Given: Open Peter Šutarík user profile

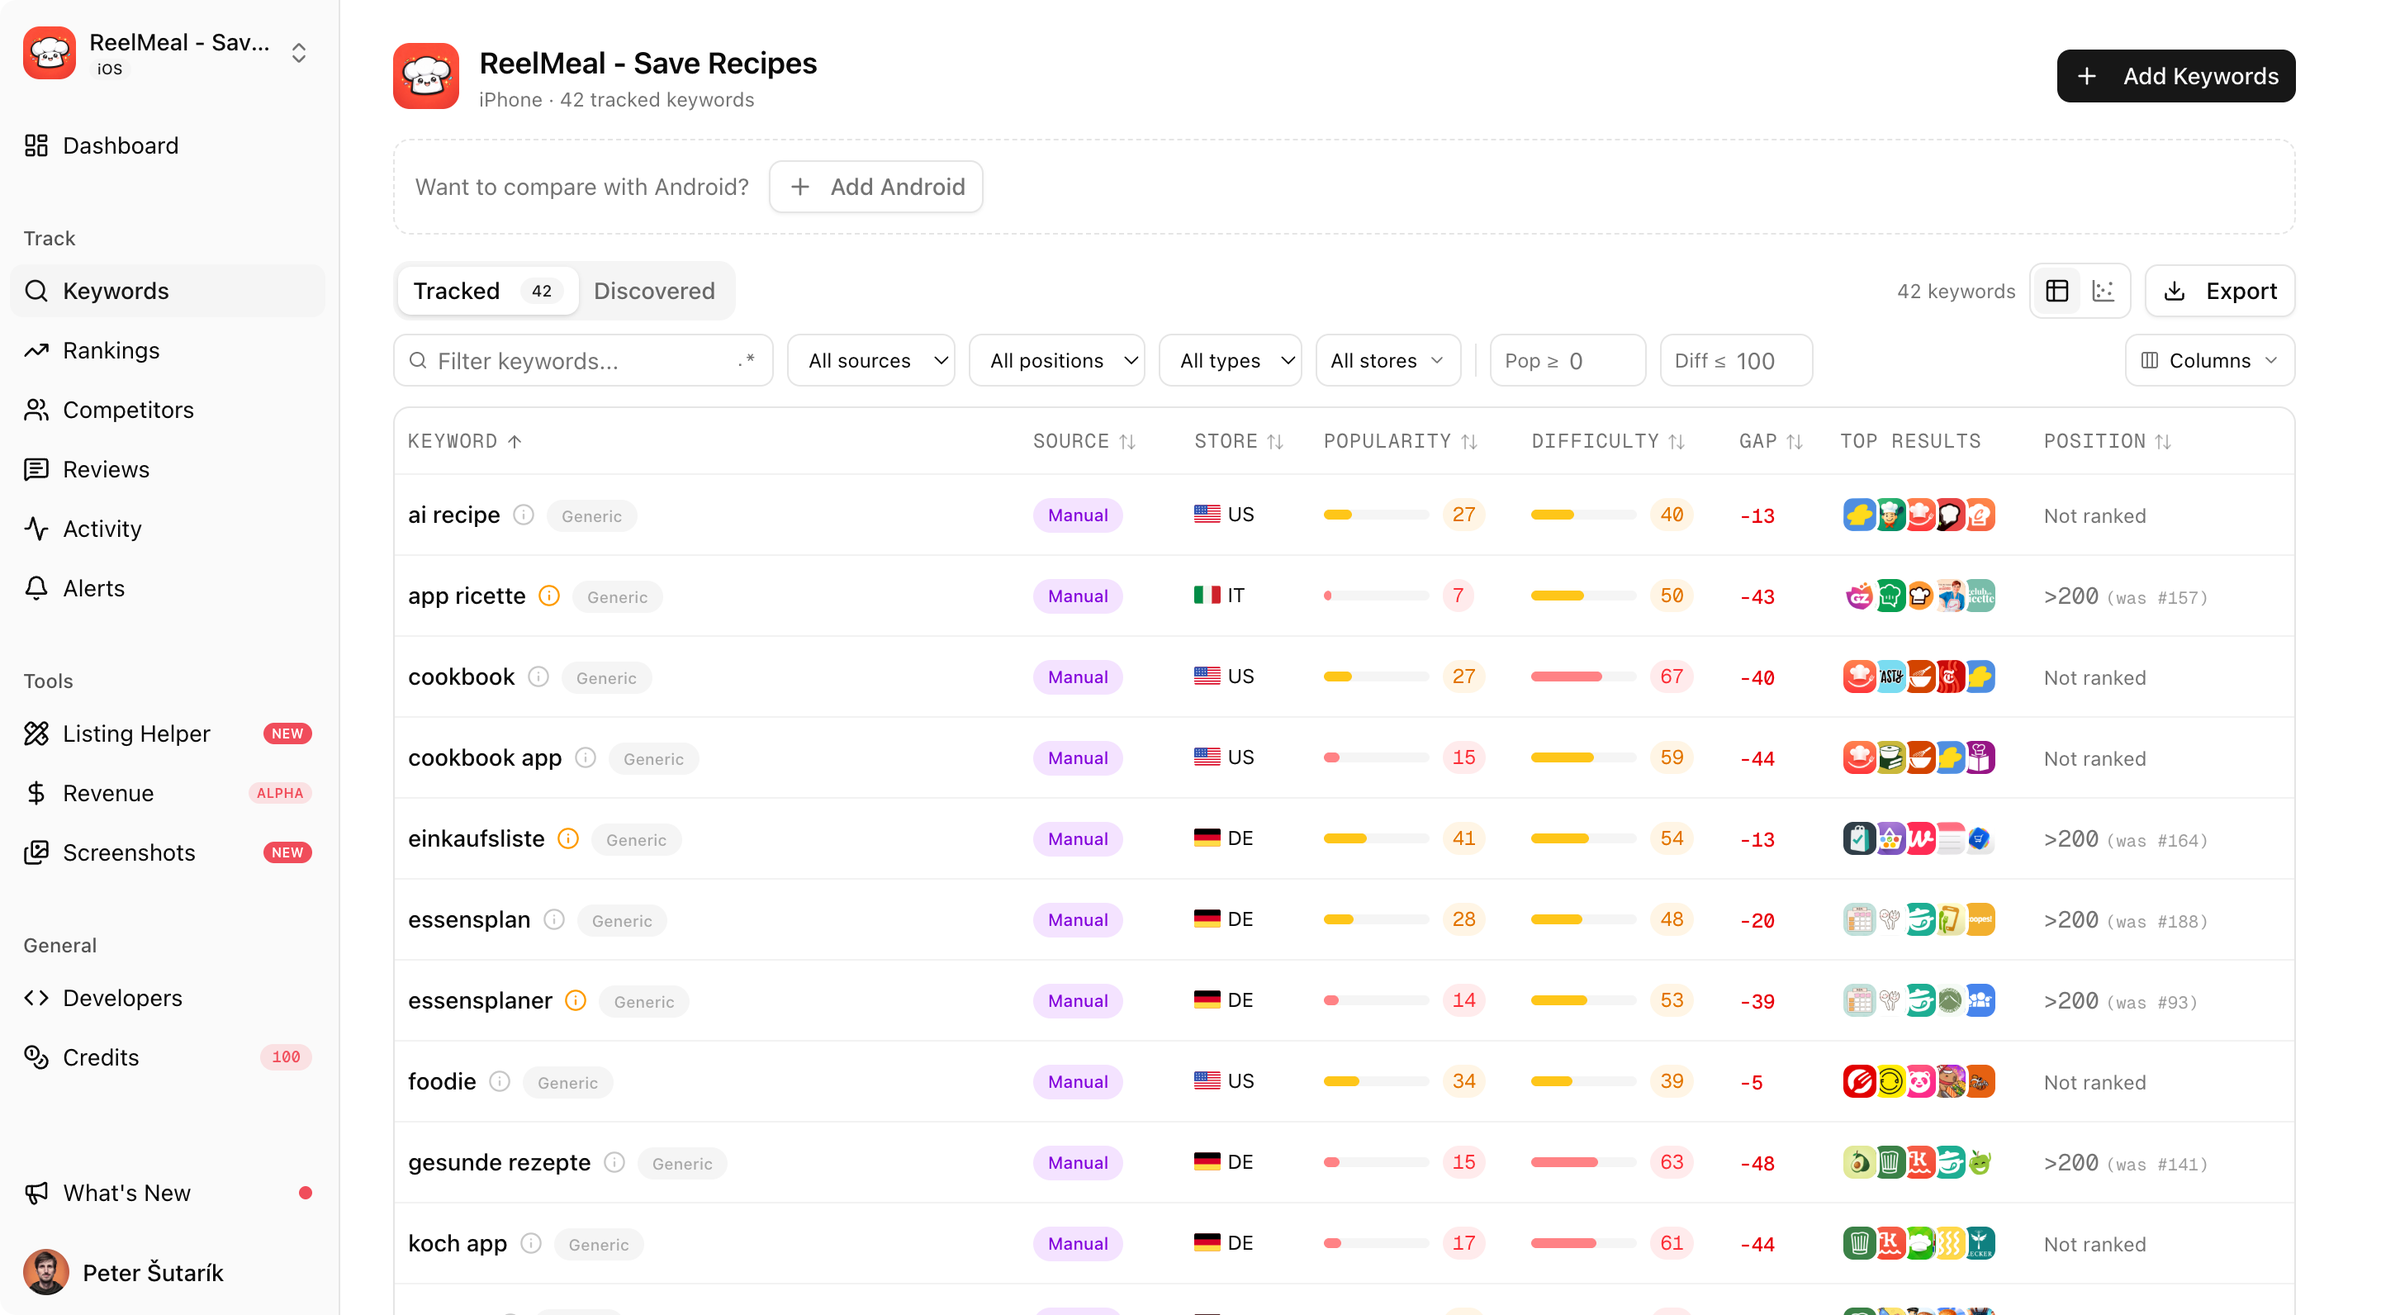Looking at the screenshot, I should tap(167, 1272).
